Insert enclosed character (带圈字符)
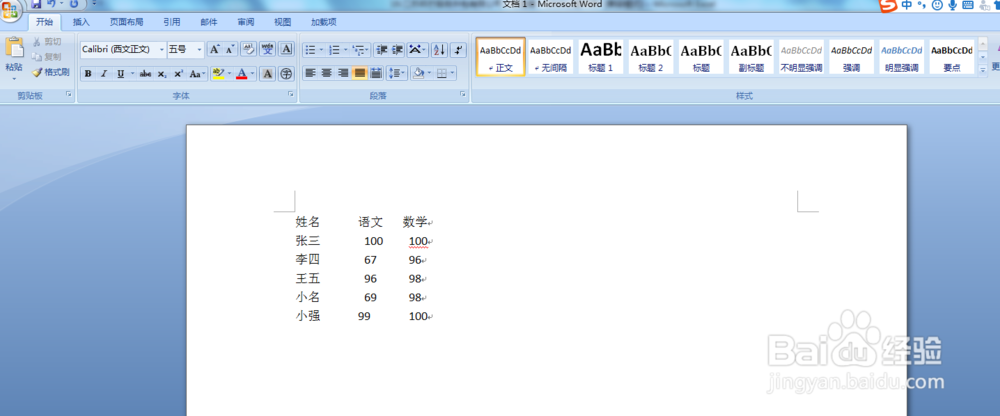This screenshot has width=1000, height=416. [x=286, y=74]
